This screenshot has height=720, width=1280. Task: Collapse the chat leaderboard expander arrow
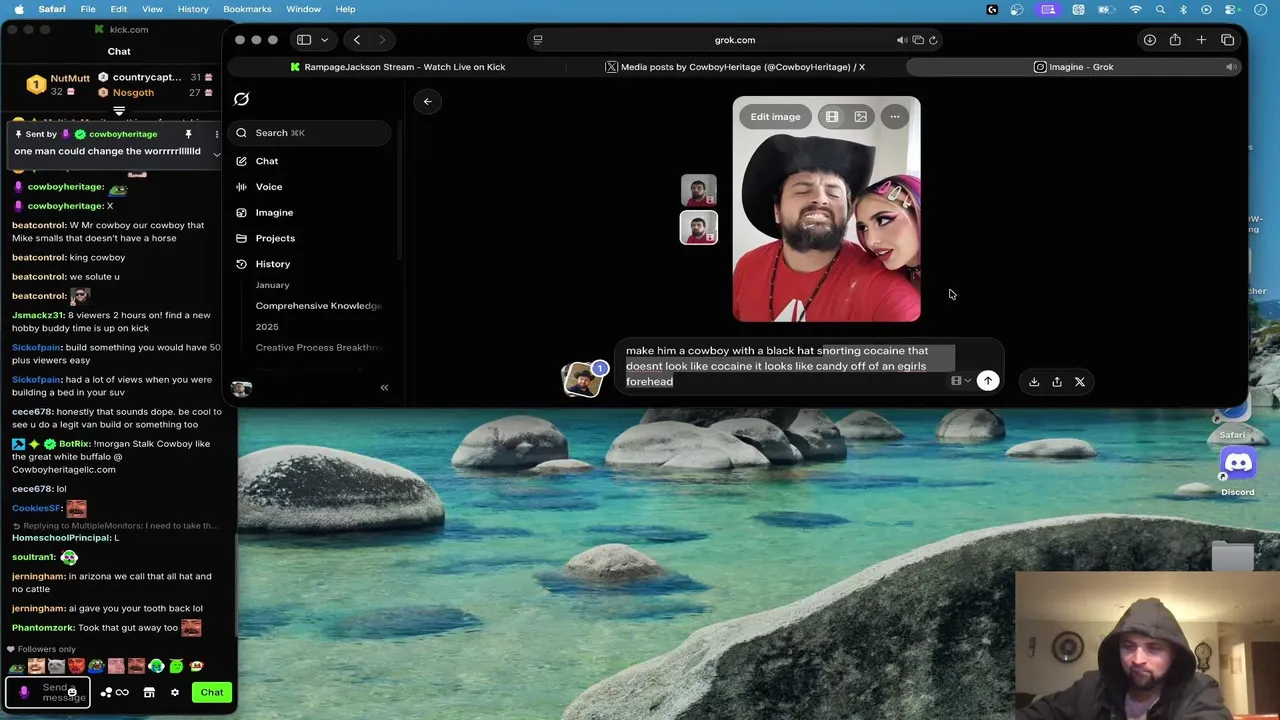(119, 111)
